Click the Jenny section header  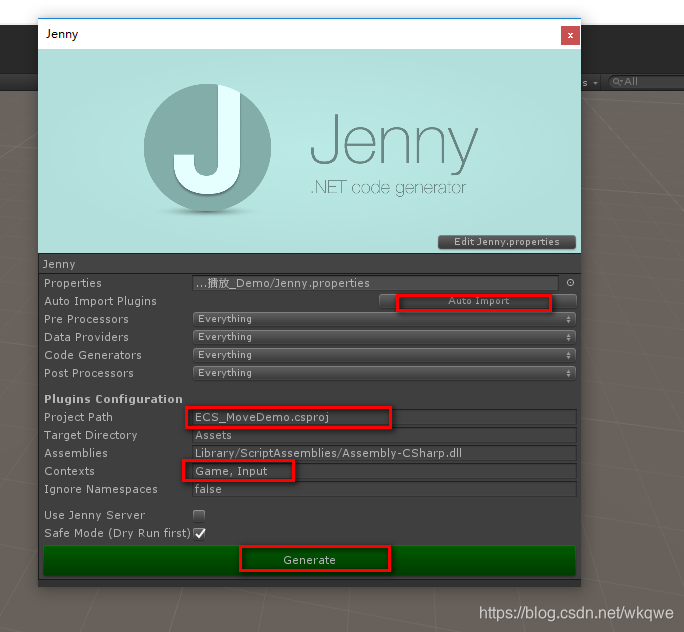point(309,264)
